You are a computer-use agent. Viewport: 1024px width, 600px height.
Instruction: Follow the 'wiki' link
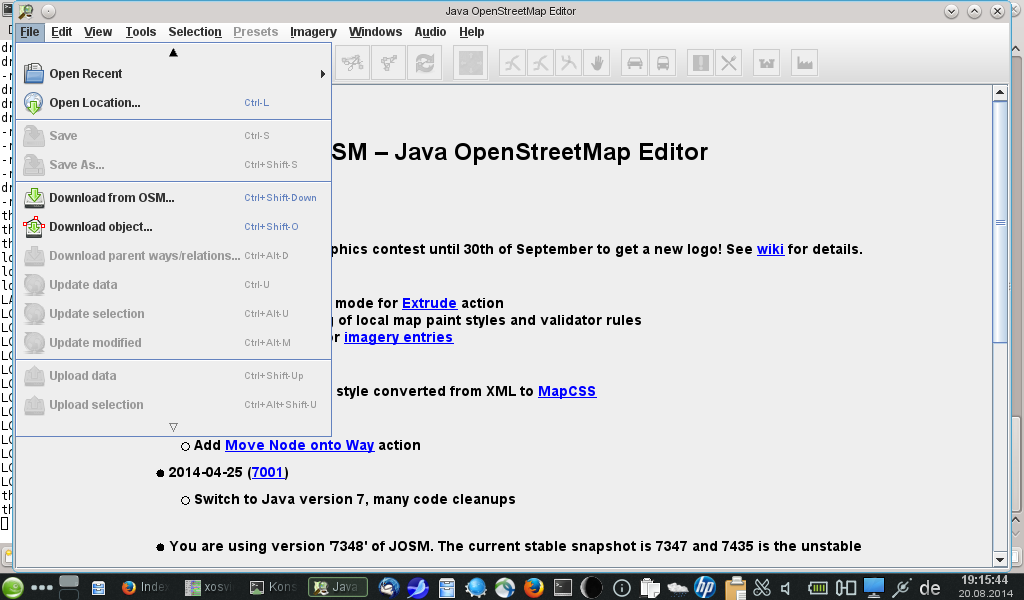[x=770, y=249]
